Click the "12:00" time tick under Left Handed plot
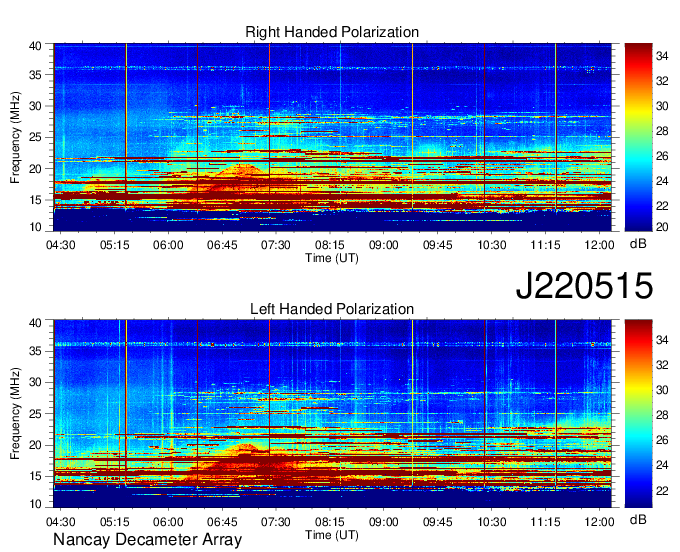The image size is (680, 552). [x=599, y=522]
